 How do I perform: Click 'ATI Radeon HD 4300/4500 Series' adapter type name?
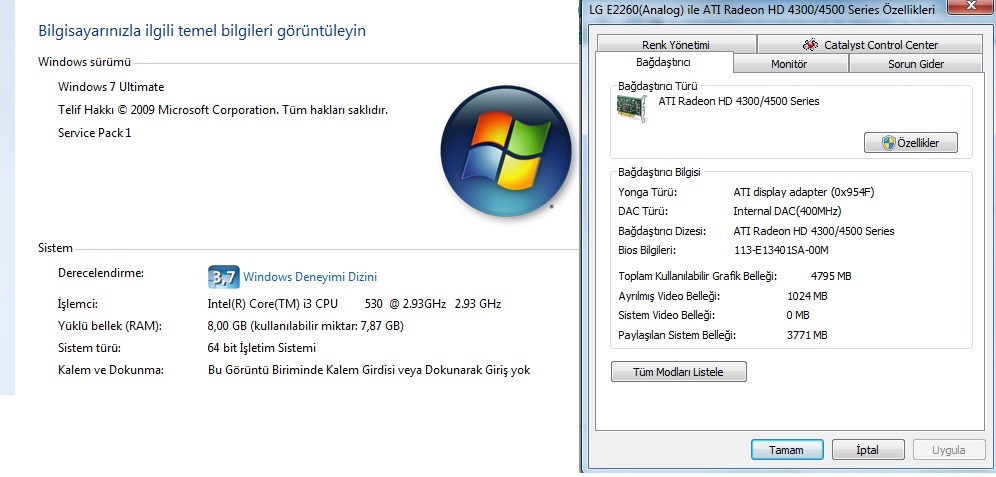point(739,101)
